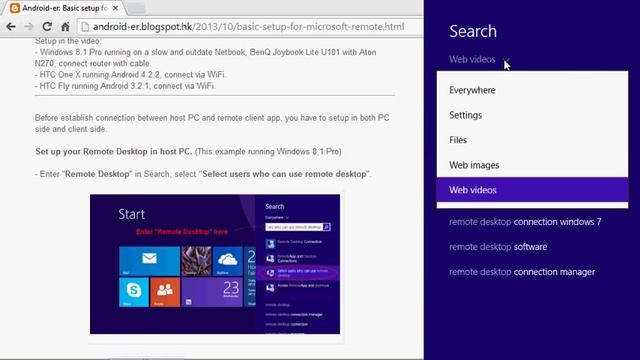Choose Web images from the scope list
Screen dimensions: 640x360
click(532, 165)
